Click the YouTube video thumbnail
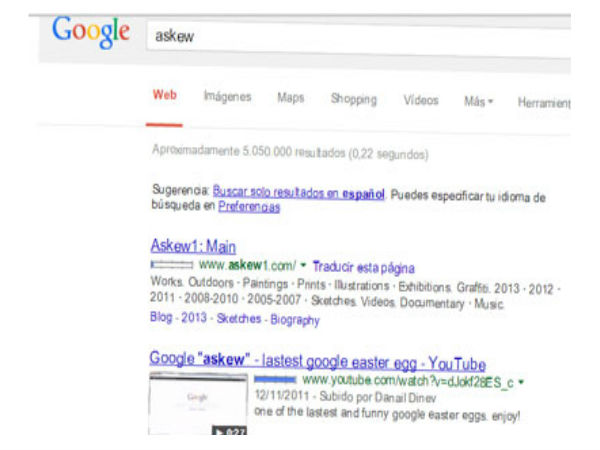 tap(198, 403)
